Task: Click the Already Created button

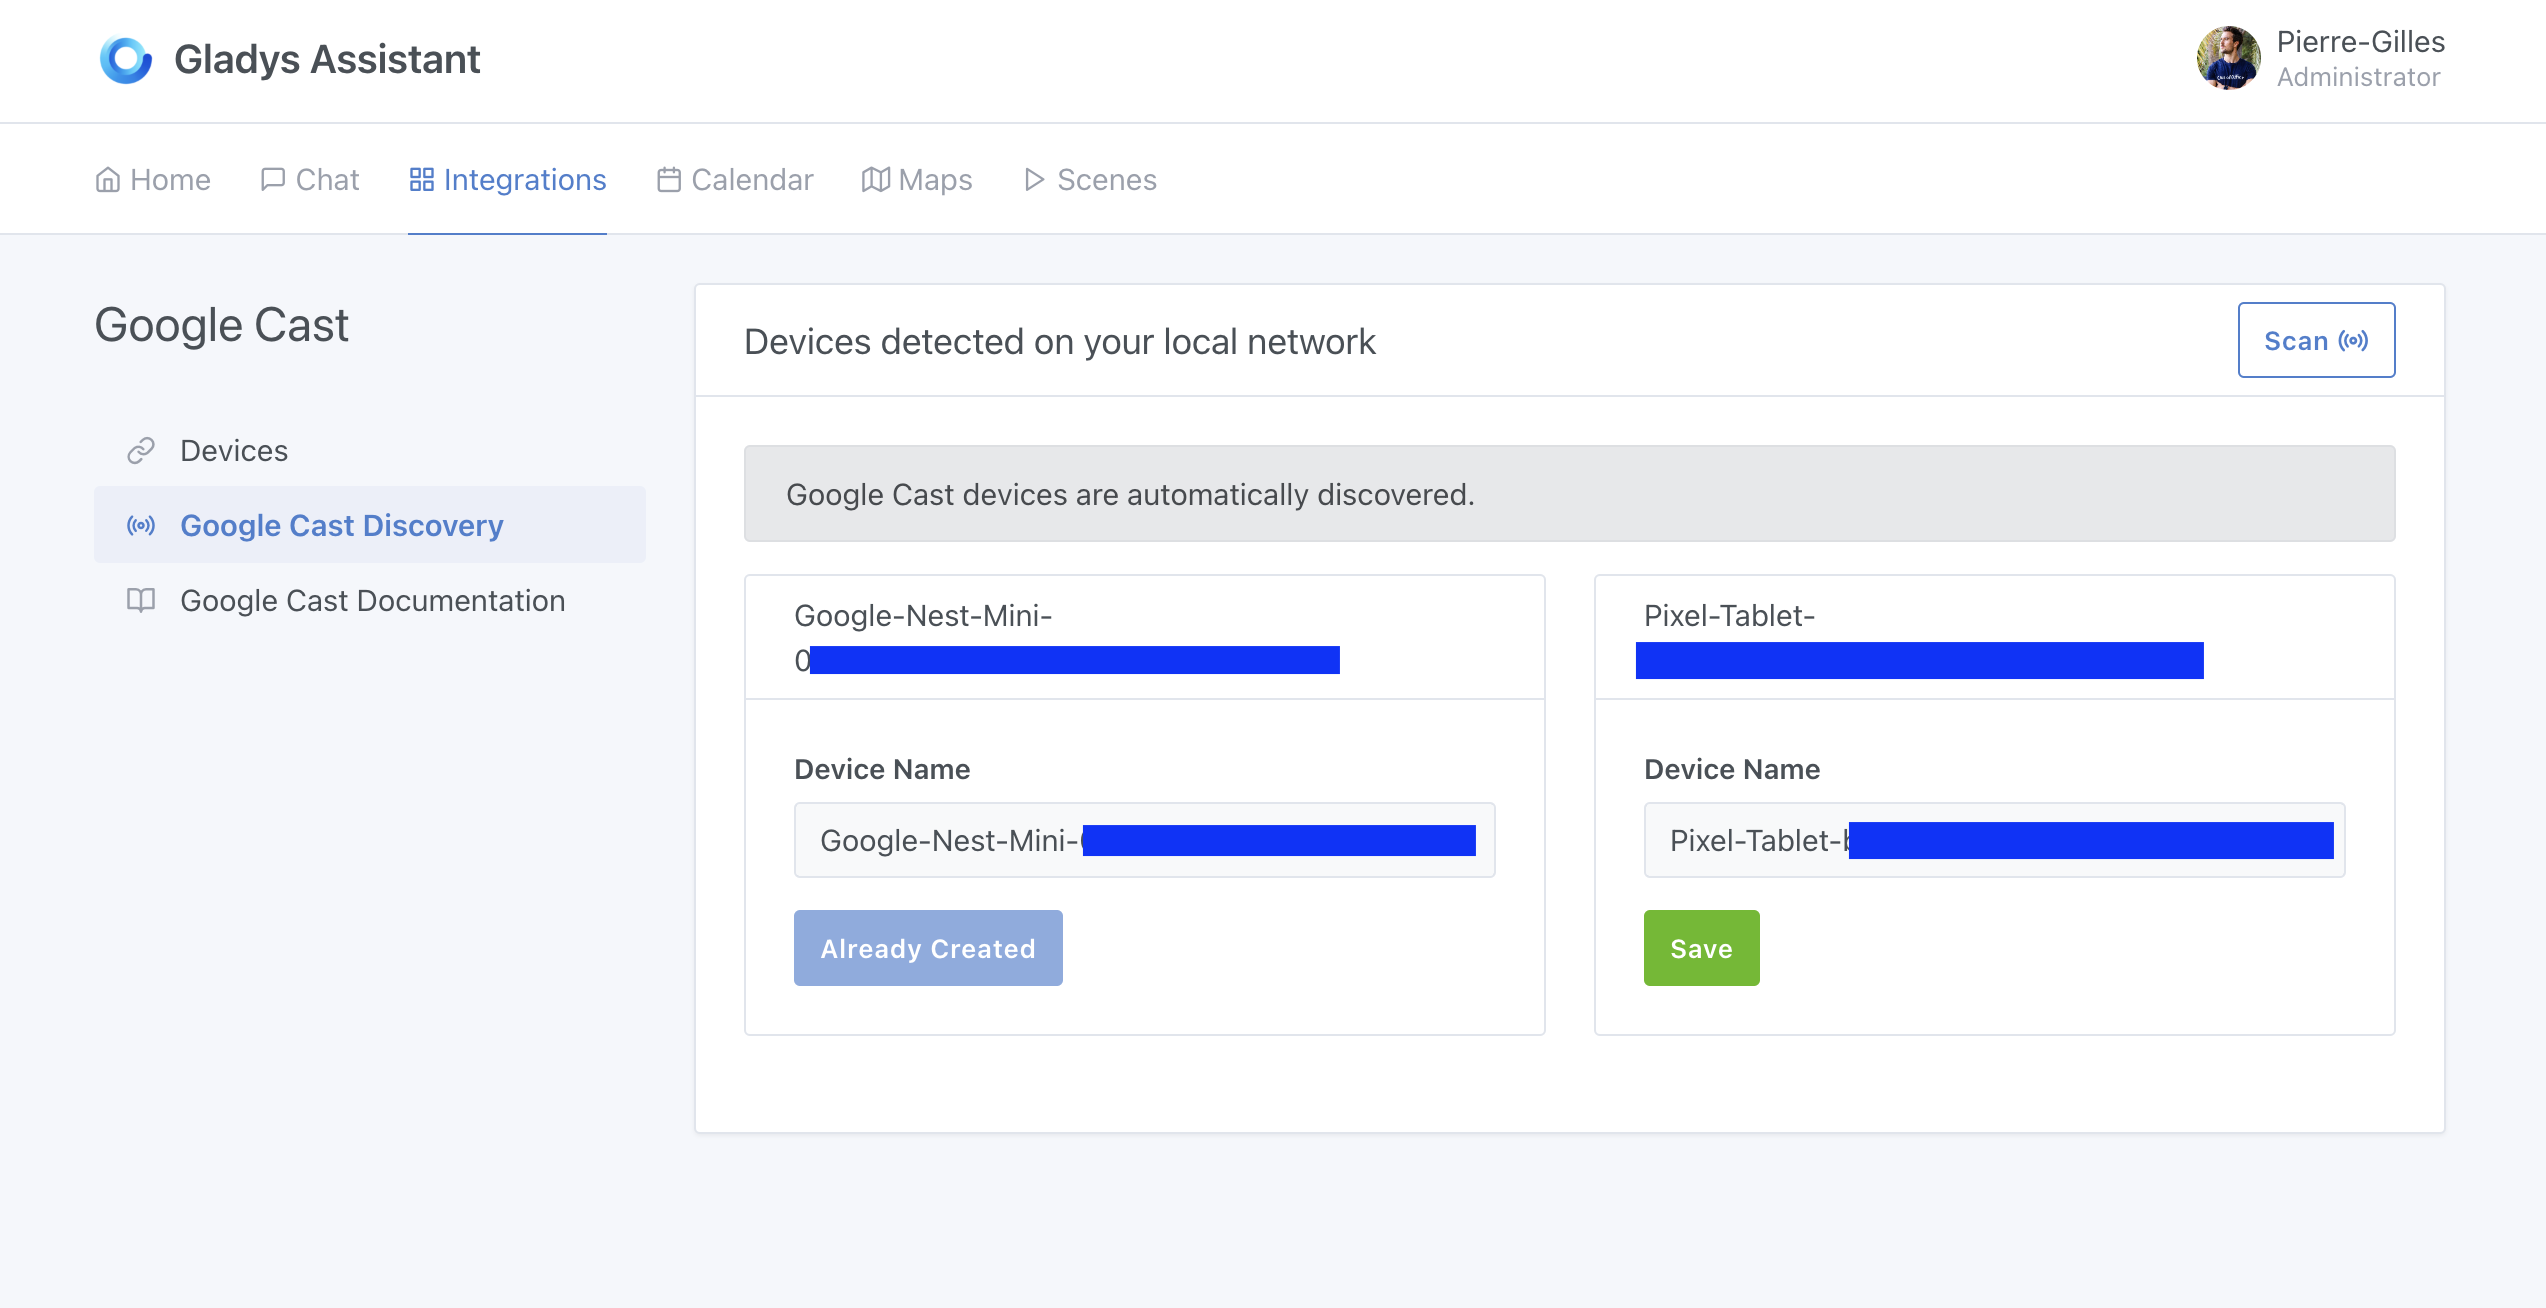Action: 927,948
